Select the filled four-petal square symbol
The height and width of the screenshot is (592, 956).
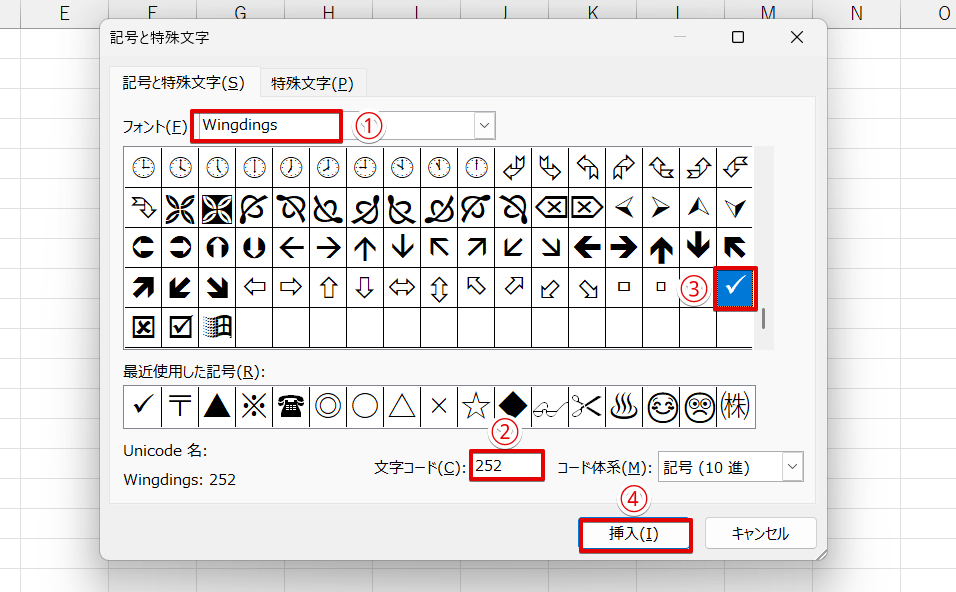click(217, 208)
